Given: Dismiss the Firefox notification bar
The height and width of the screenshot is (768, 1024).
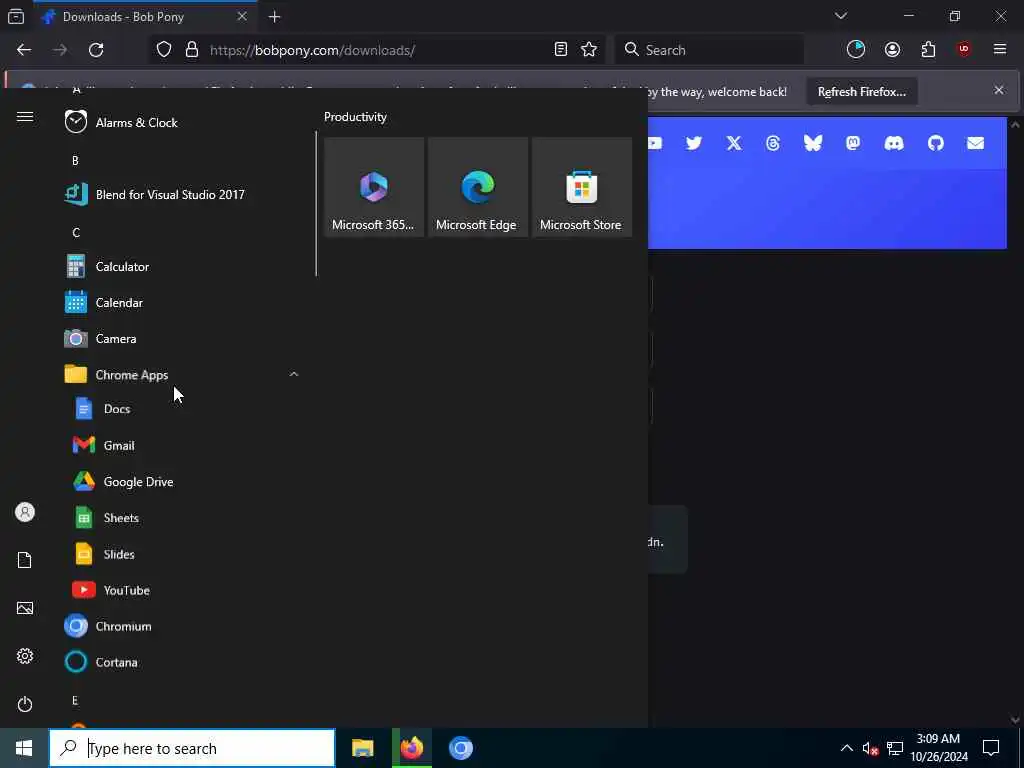Looking at the screenshot, I should tap(999, 90).
